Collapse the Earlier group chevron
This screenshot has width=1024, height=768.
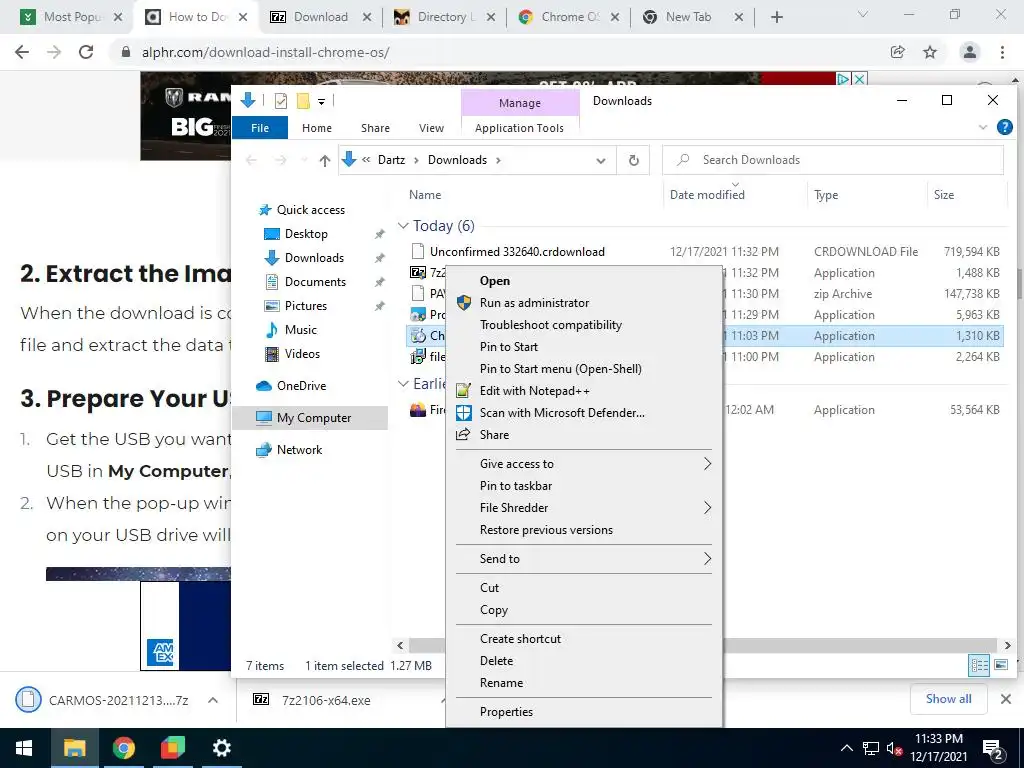pos(403,384)
